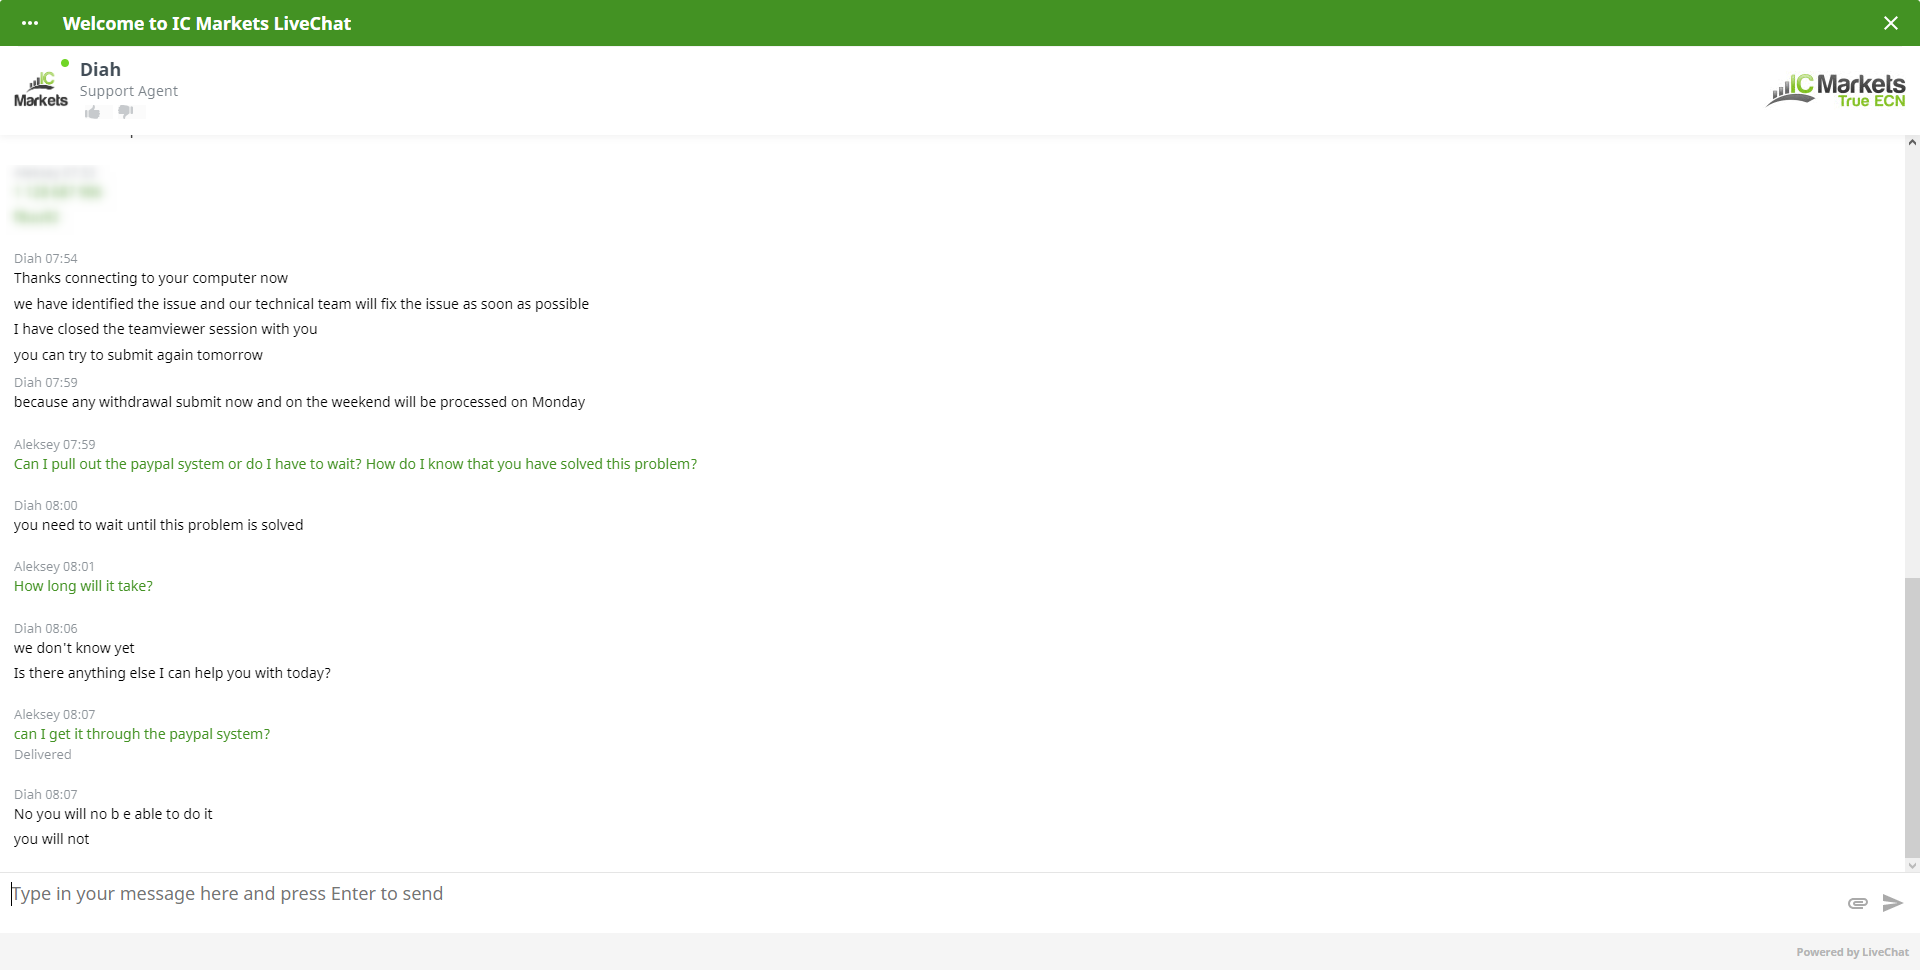The height and width of the screenshot is (970, 1920).
Task: Click into the message input field
Action: pos(920,894)
